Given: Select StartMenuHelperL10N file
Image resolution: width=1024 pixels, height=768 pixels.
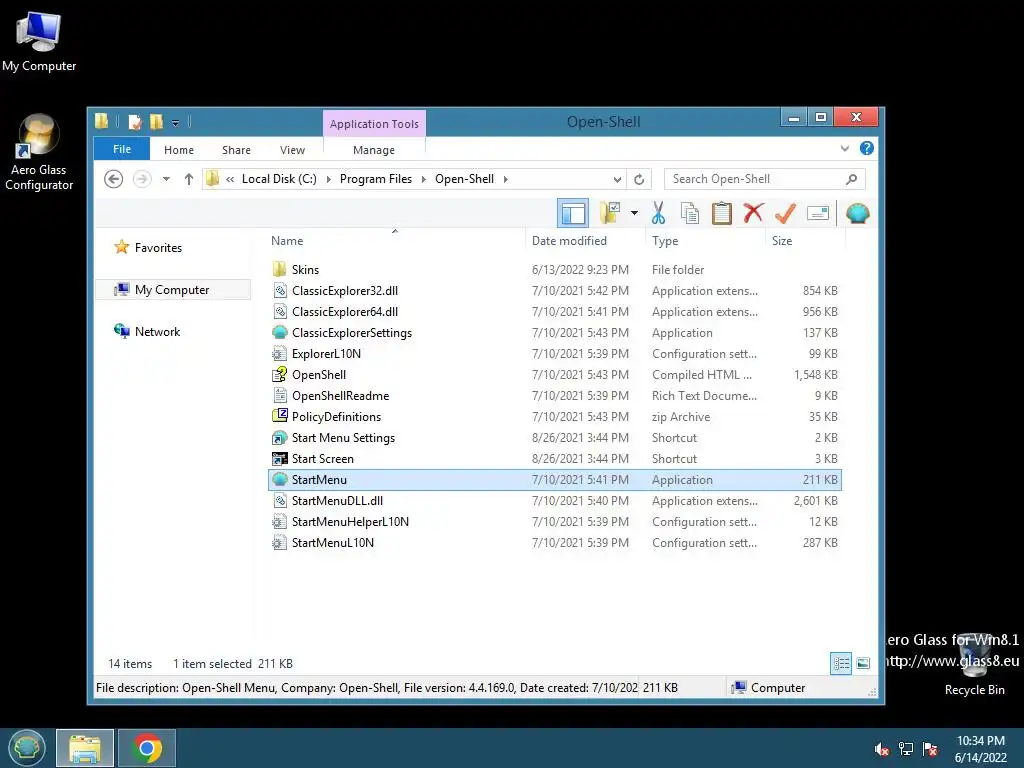Looking at the screenshot, I should tap(555, 521).
